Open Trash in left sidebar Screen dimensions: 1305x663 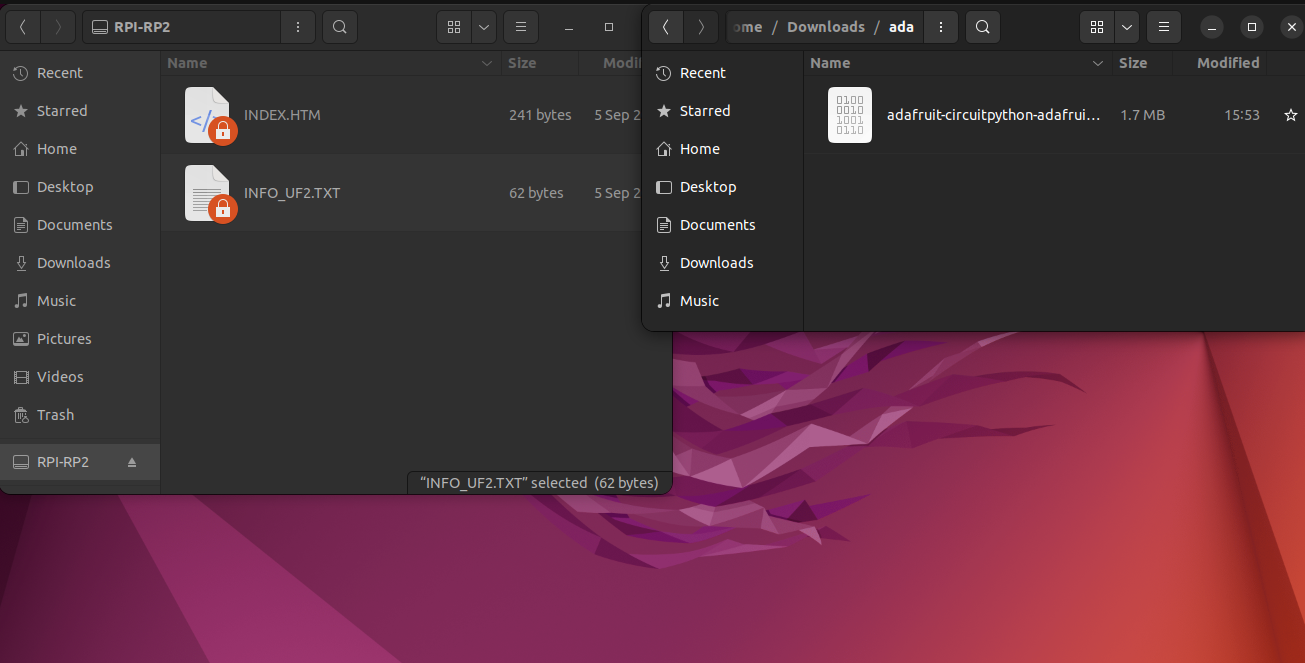[55, 415]
